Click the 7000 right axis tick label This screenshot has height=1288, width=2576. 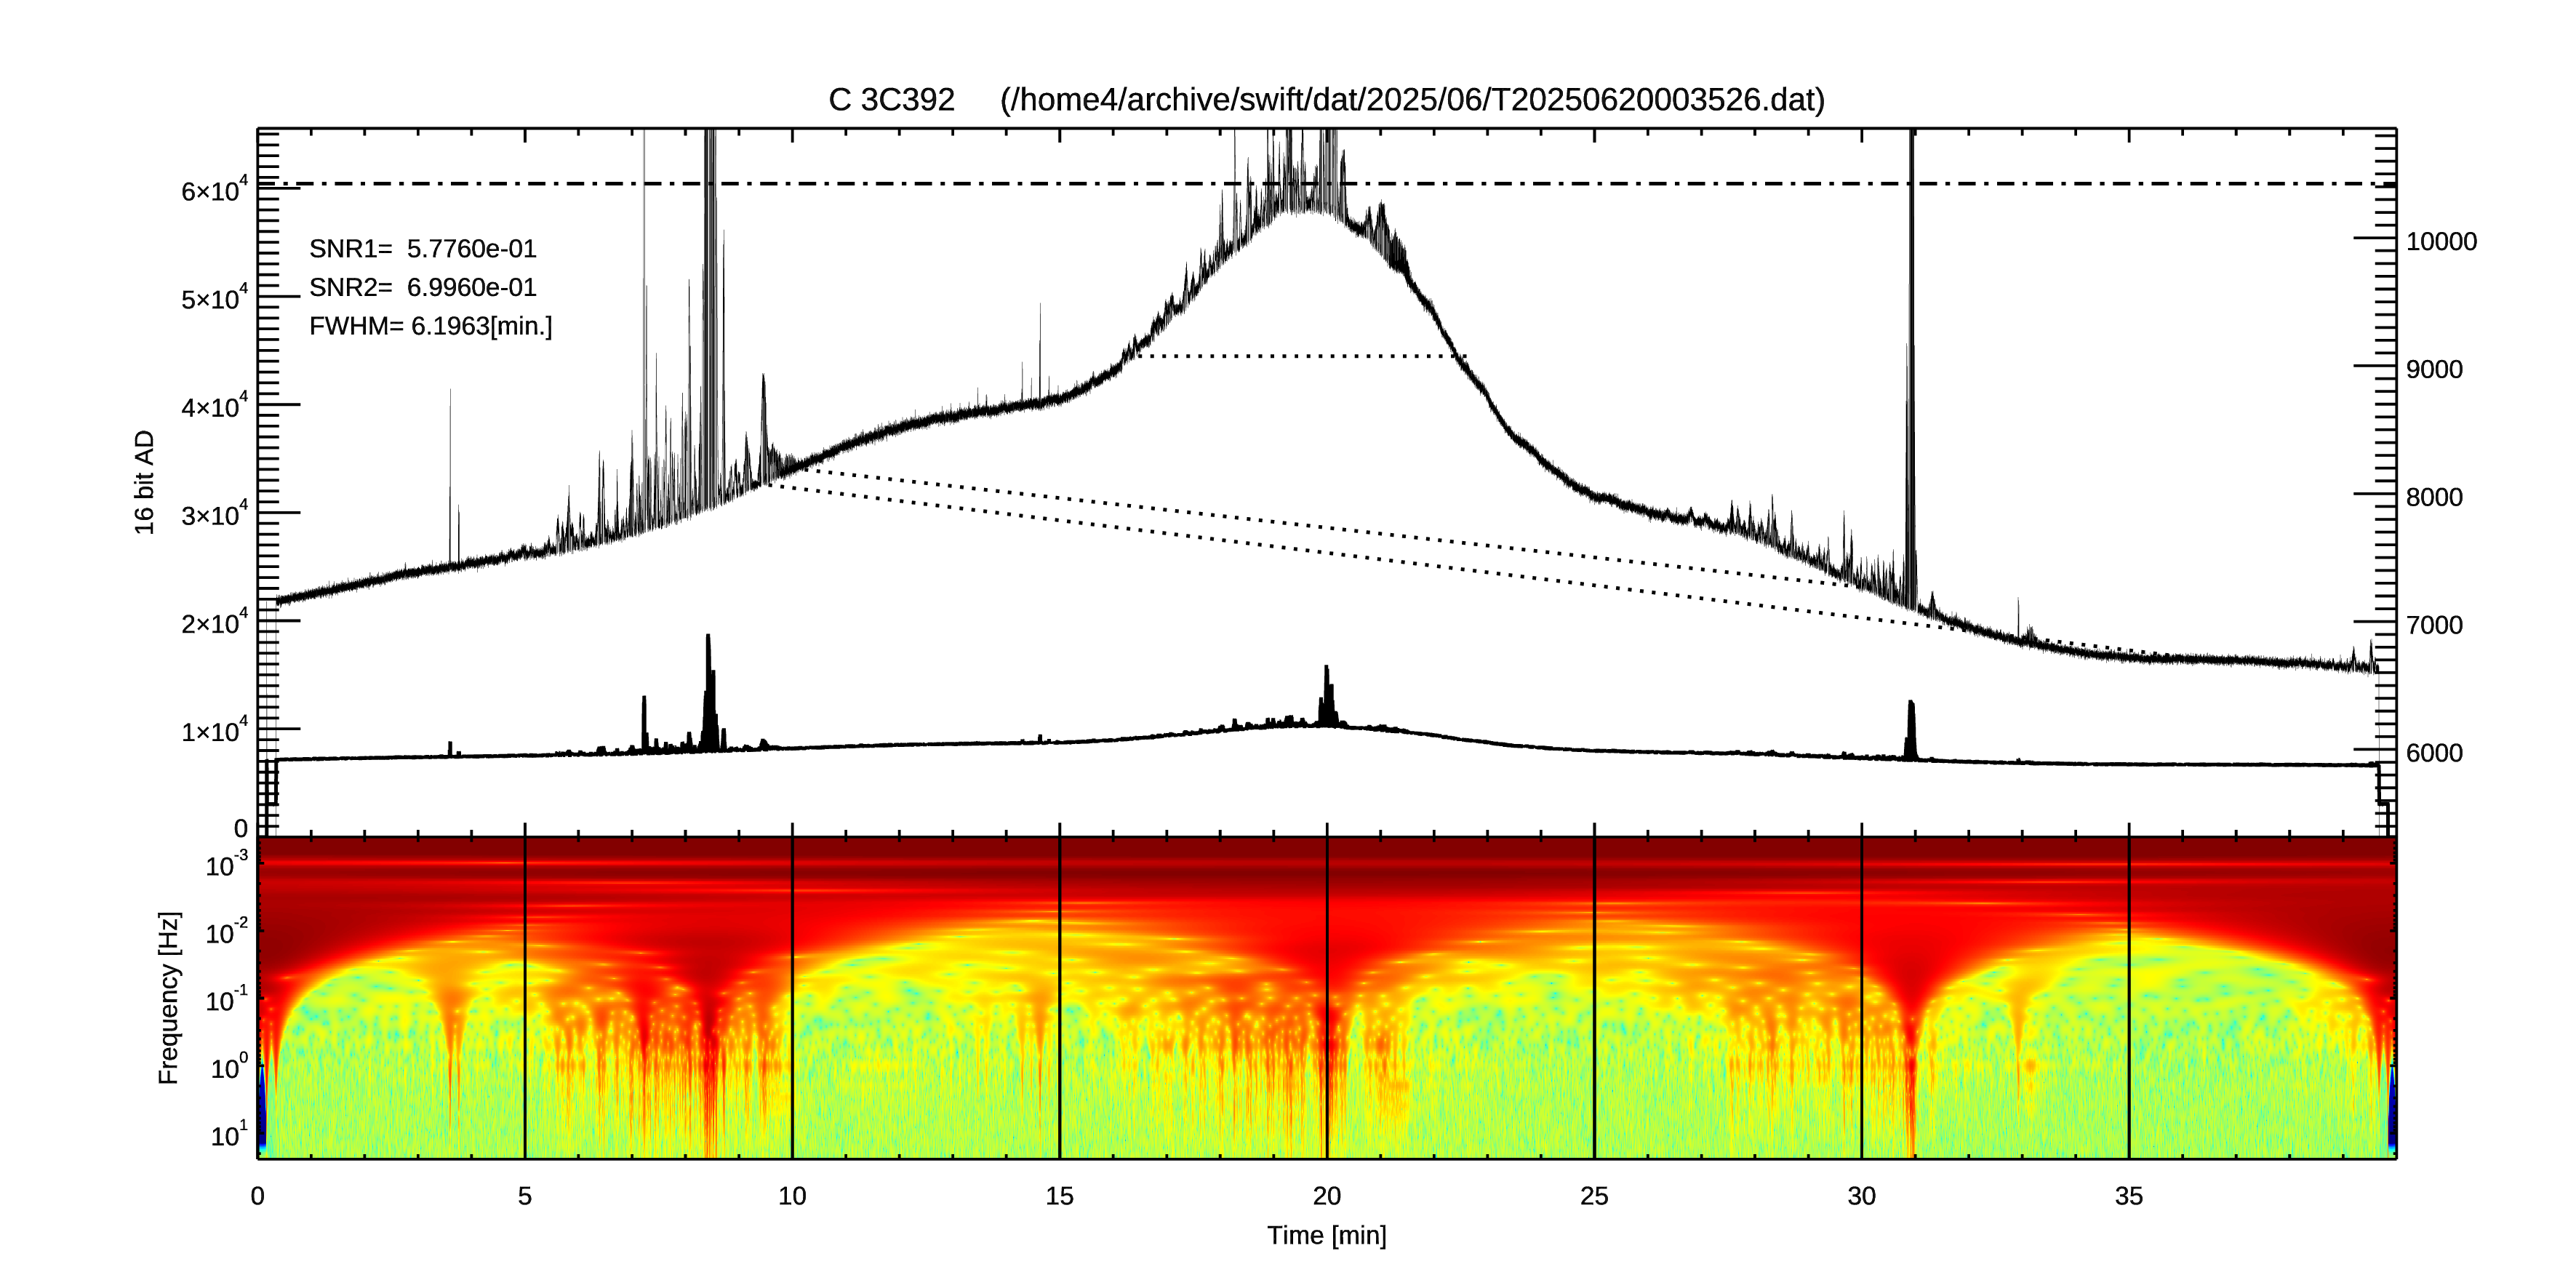pos(2434,626)
